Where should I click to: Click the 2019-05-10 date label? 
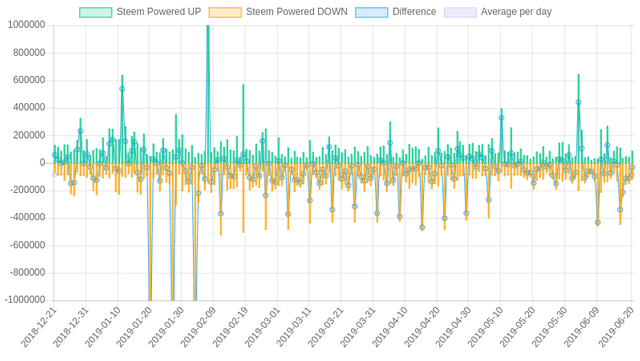pyautogui.click(x=485, y=328)
